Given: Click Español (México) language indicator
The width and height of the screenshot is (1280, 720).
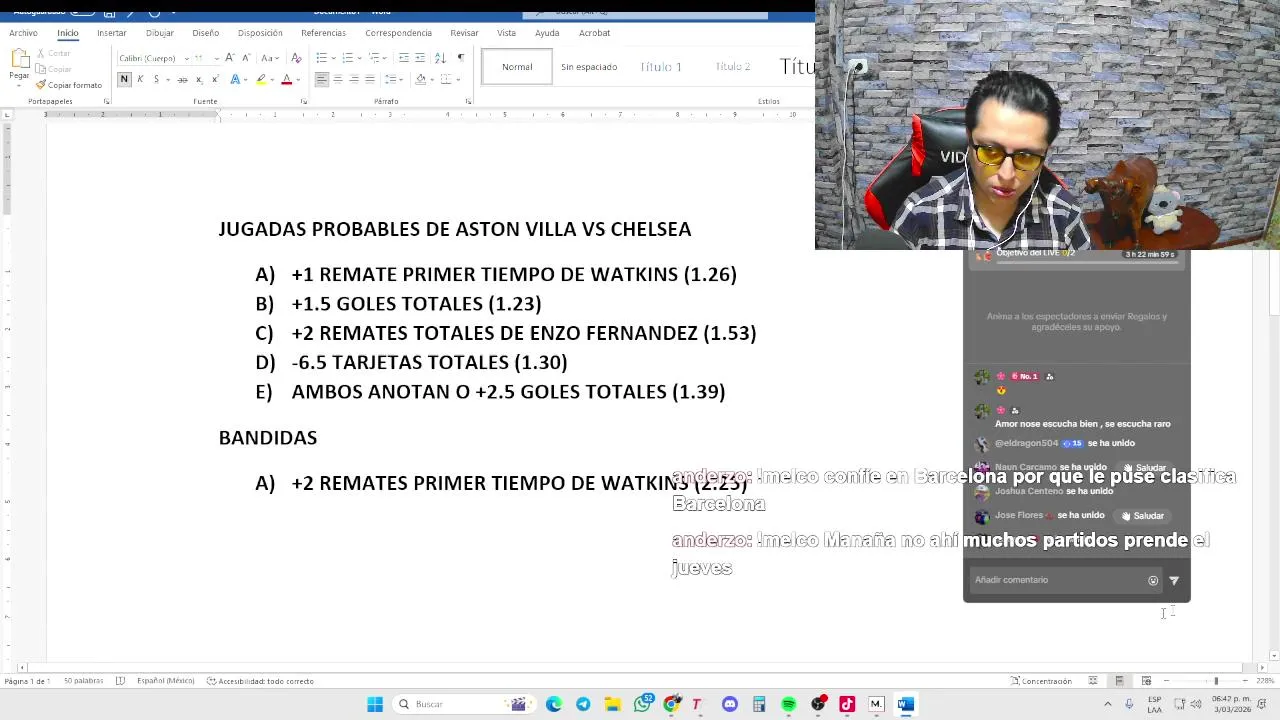Looking at the screenshot, I should pyautogui.click(x=165, y=681).
